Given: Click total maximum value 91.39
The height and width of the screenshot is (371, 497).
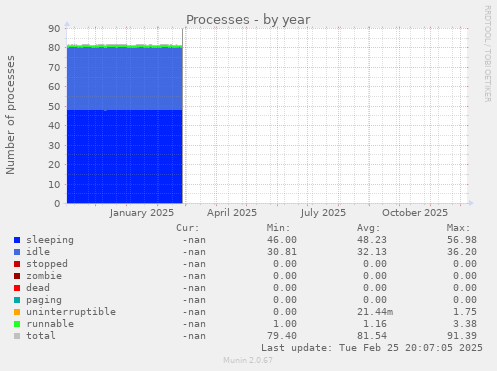Looking at the screenshot, I should coord(462,336).
